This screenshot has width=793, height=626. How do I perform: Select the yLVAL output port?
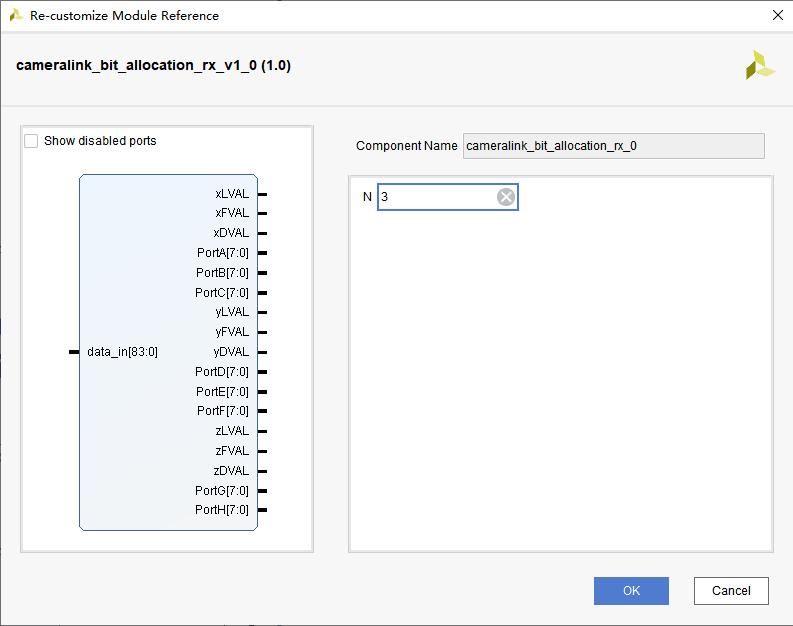pos(232,312)
